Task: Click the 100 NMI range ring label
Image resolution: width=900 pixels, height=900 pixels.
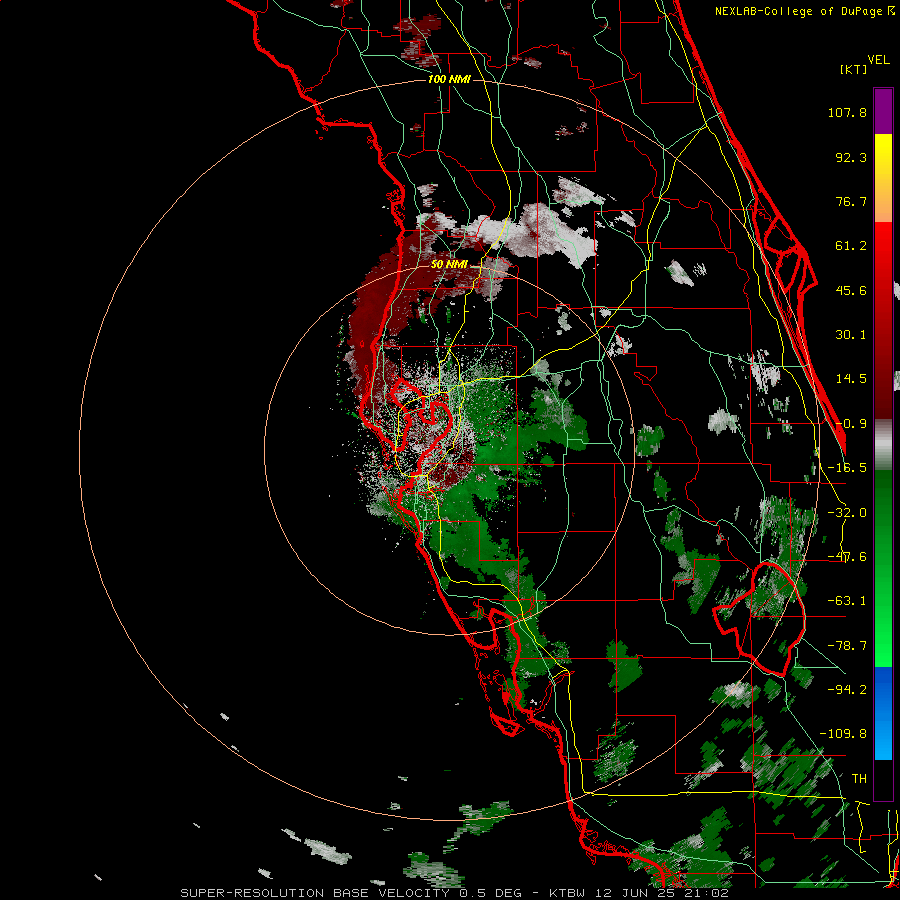Action: click(449, 79)
